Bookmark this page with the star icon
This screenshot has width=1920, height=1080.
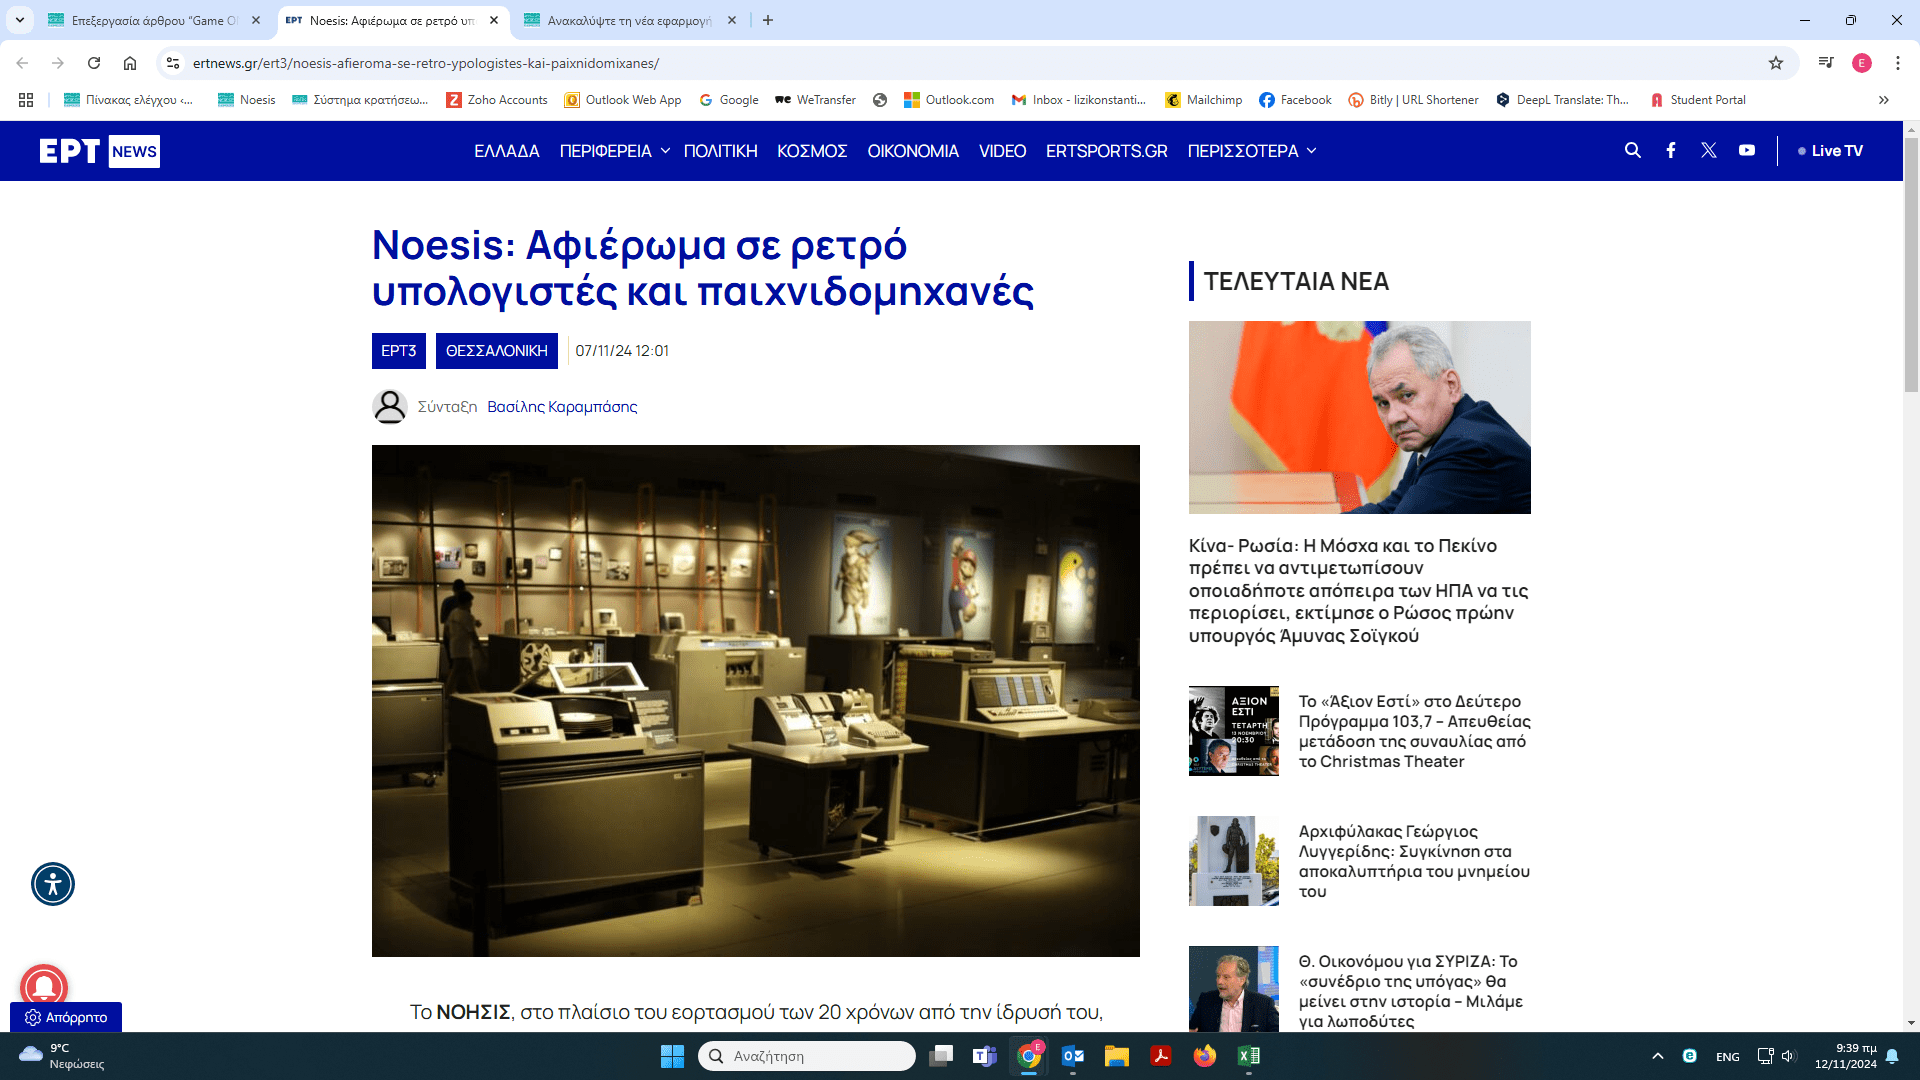pyautogui.click(x=1775, y=63)
